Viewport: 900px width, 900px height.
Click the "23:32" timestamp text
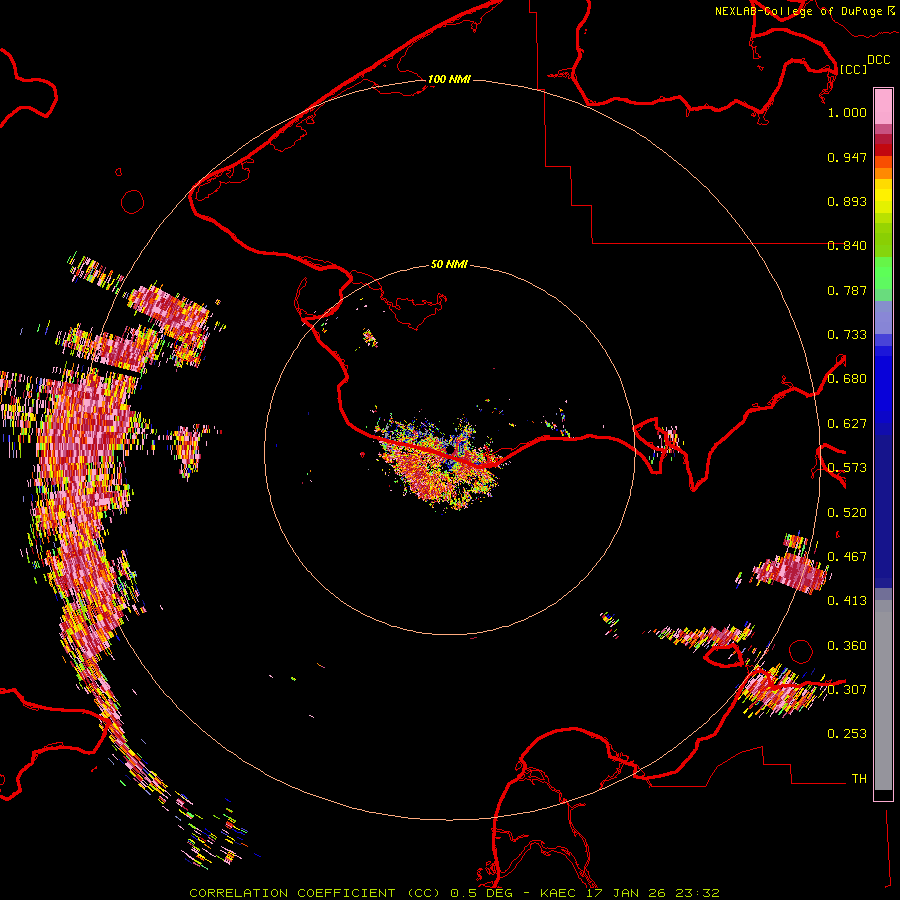click(x=699, y=893)
